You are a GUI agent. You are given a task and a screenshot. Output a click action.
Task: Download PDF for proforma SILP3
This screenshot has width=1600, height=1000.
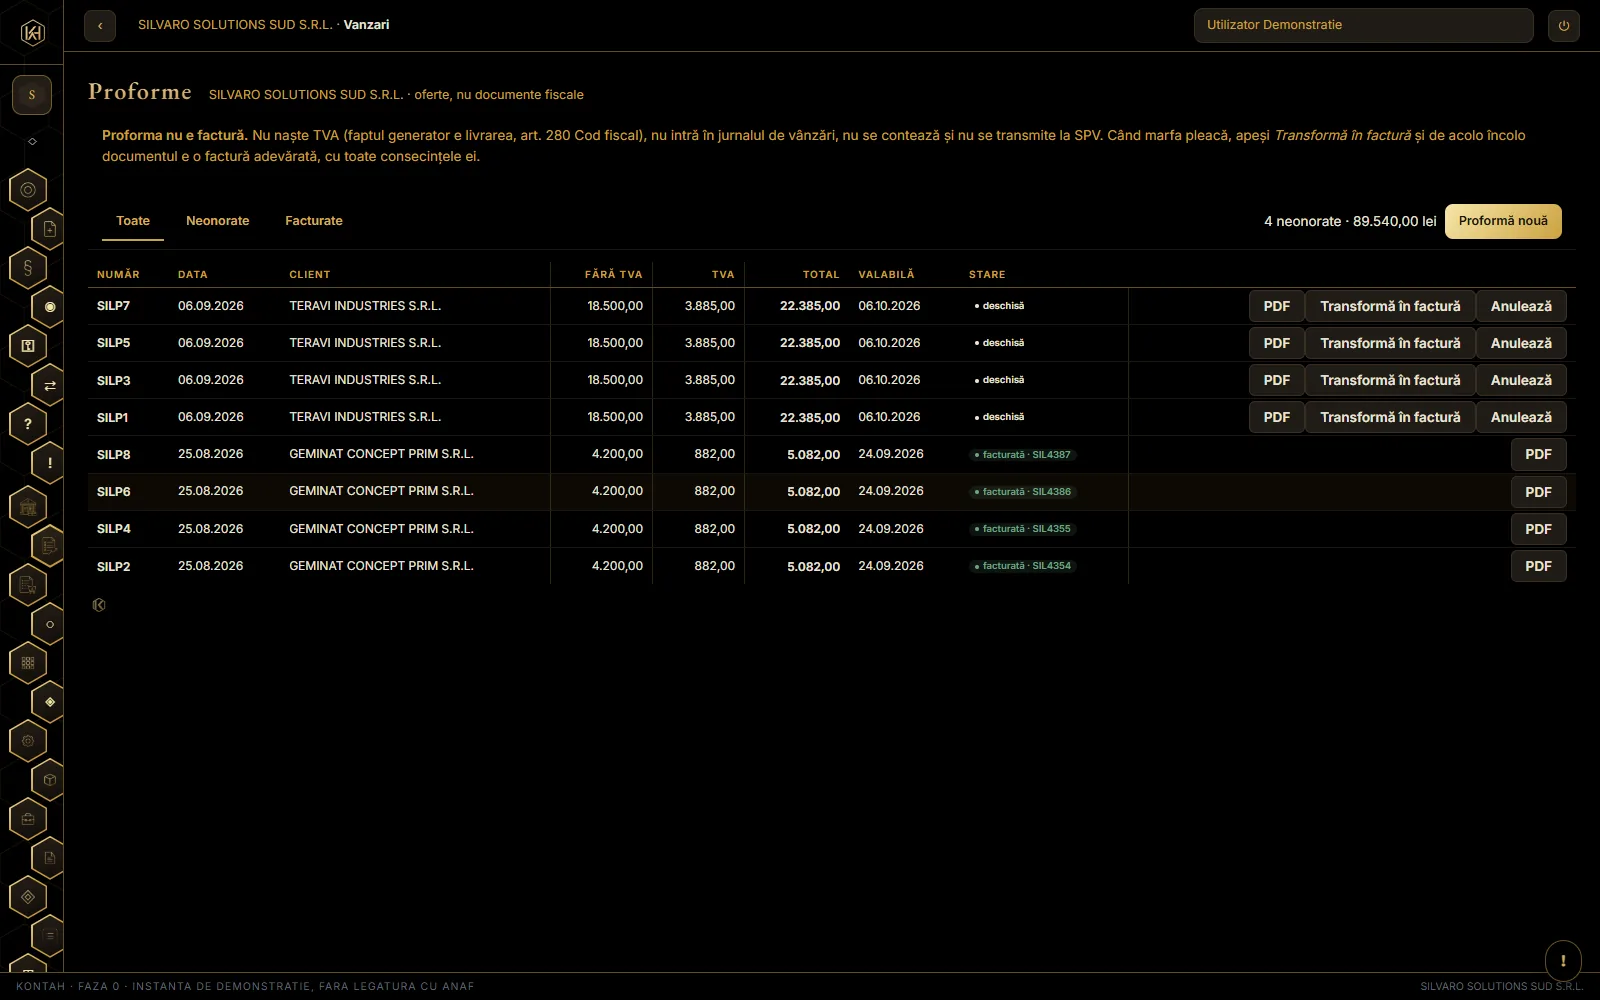click(x=1276, y=380)
